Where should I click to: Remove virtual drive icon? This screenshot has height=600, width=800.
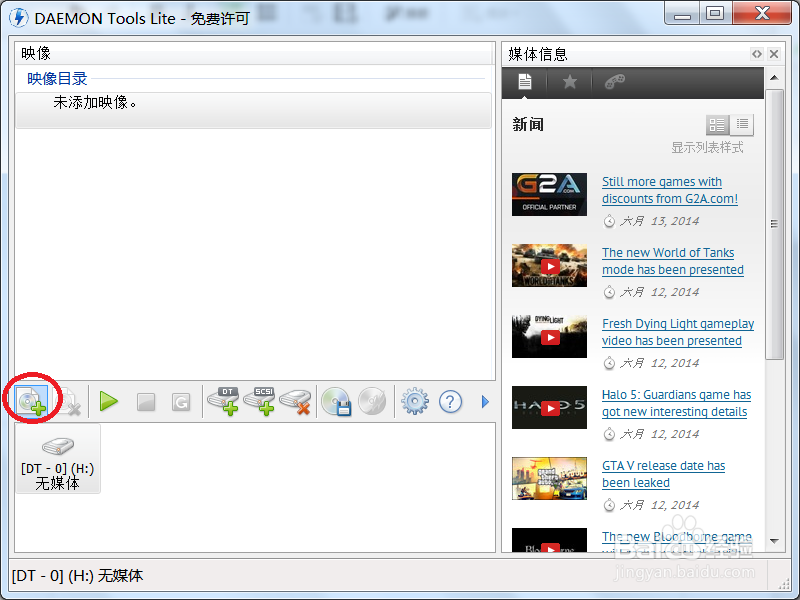(x=296, y=402)
